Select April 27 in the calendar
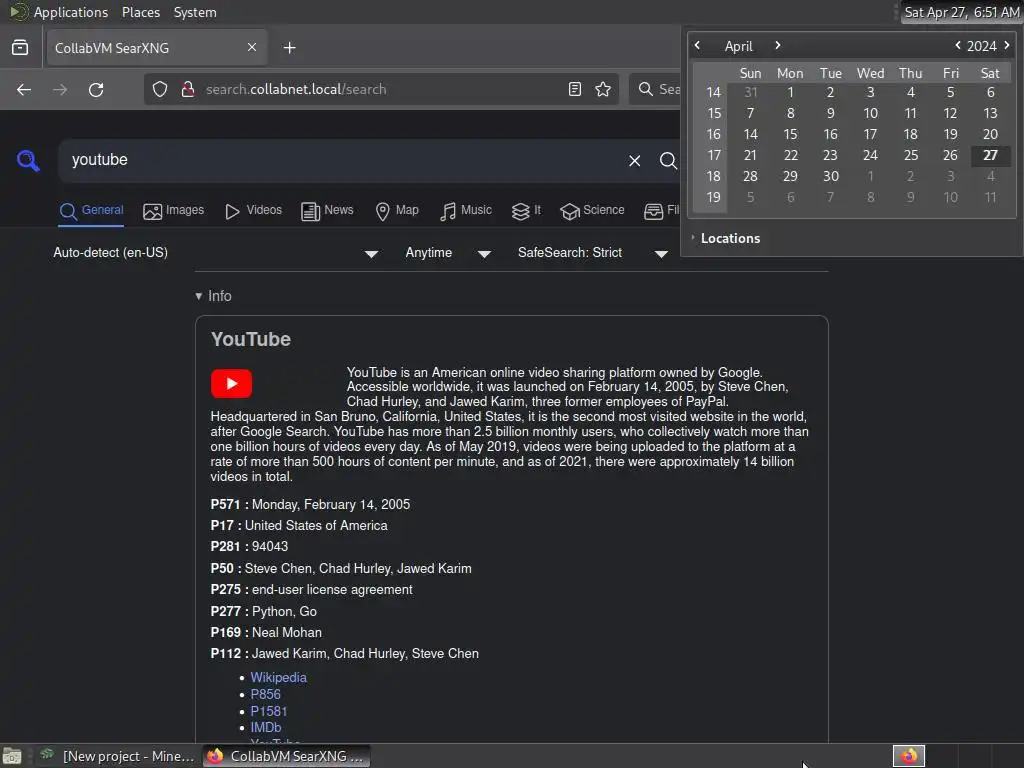 (x=990, y=155)
